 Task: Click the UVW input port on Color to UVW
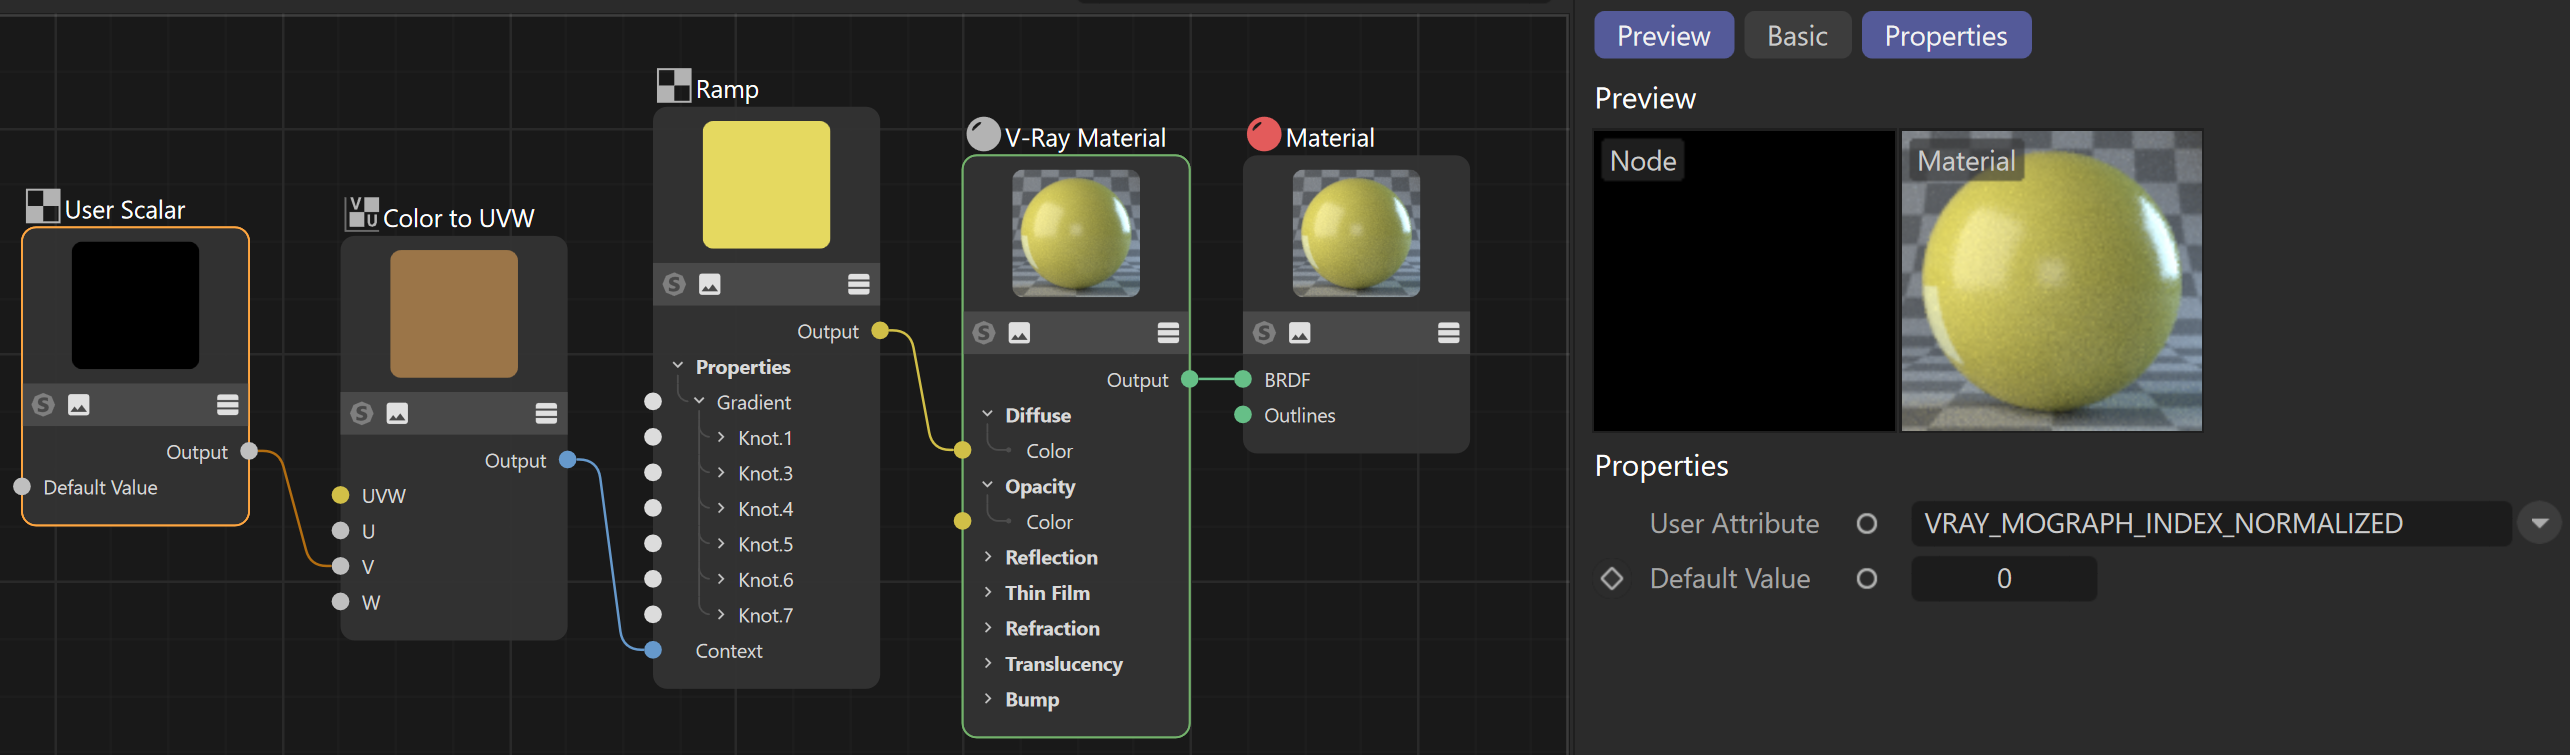[x=341, y=495]
